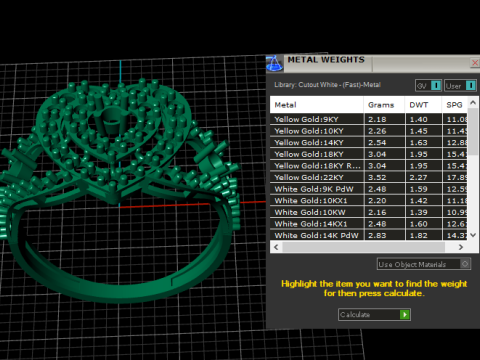Click the 1.63 DWT cell
480x360 pixels.
pos(424,143)
